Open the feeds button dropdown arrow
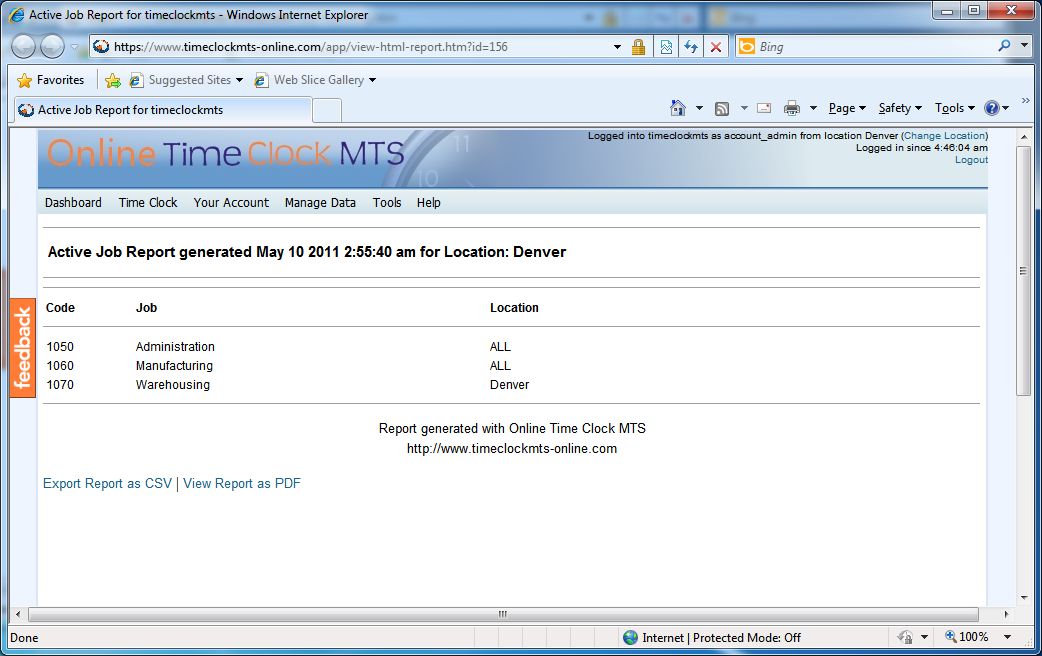Viewport: 1042px width, 656px height. 744,108
